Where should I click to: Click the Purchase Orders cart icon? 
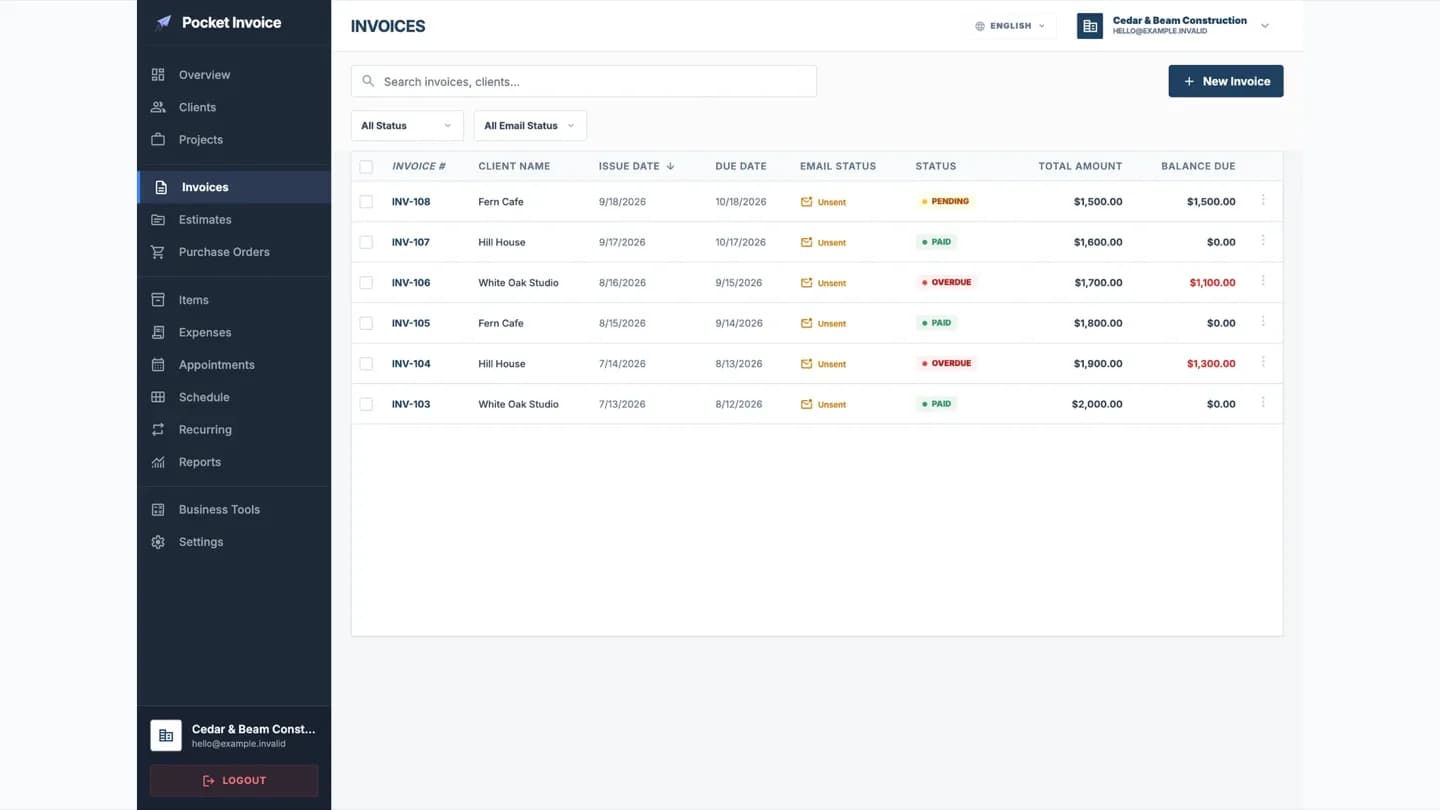click(158, 252)
